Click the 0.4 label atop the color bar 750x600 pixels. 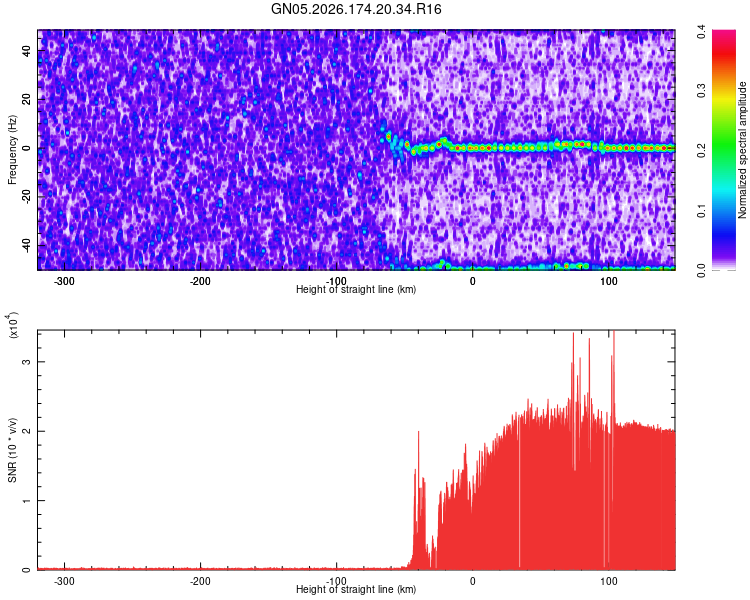click(x=701, y=32)
